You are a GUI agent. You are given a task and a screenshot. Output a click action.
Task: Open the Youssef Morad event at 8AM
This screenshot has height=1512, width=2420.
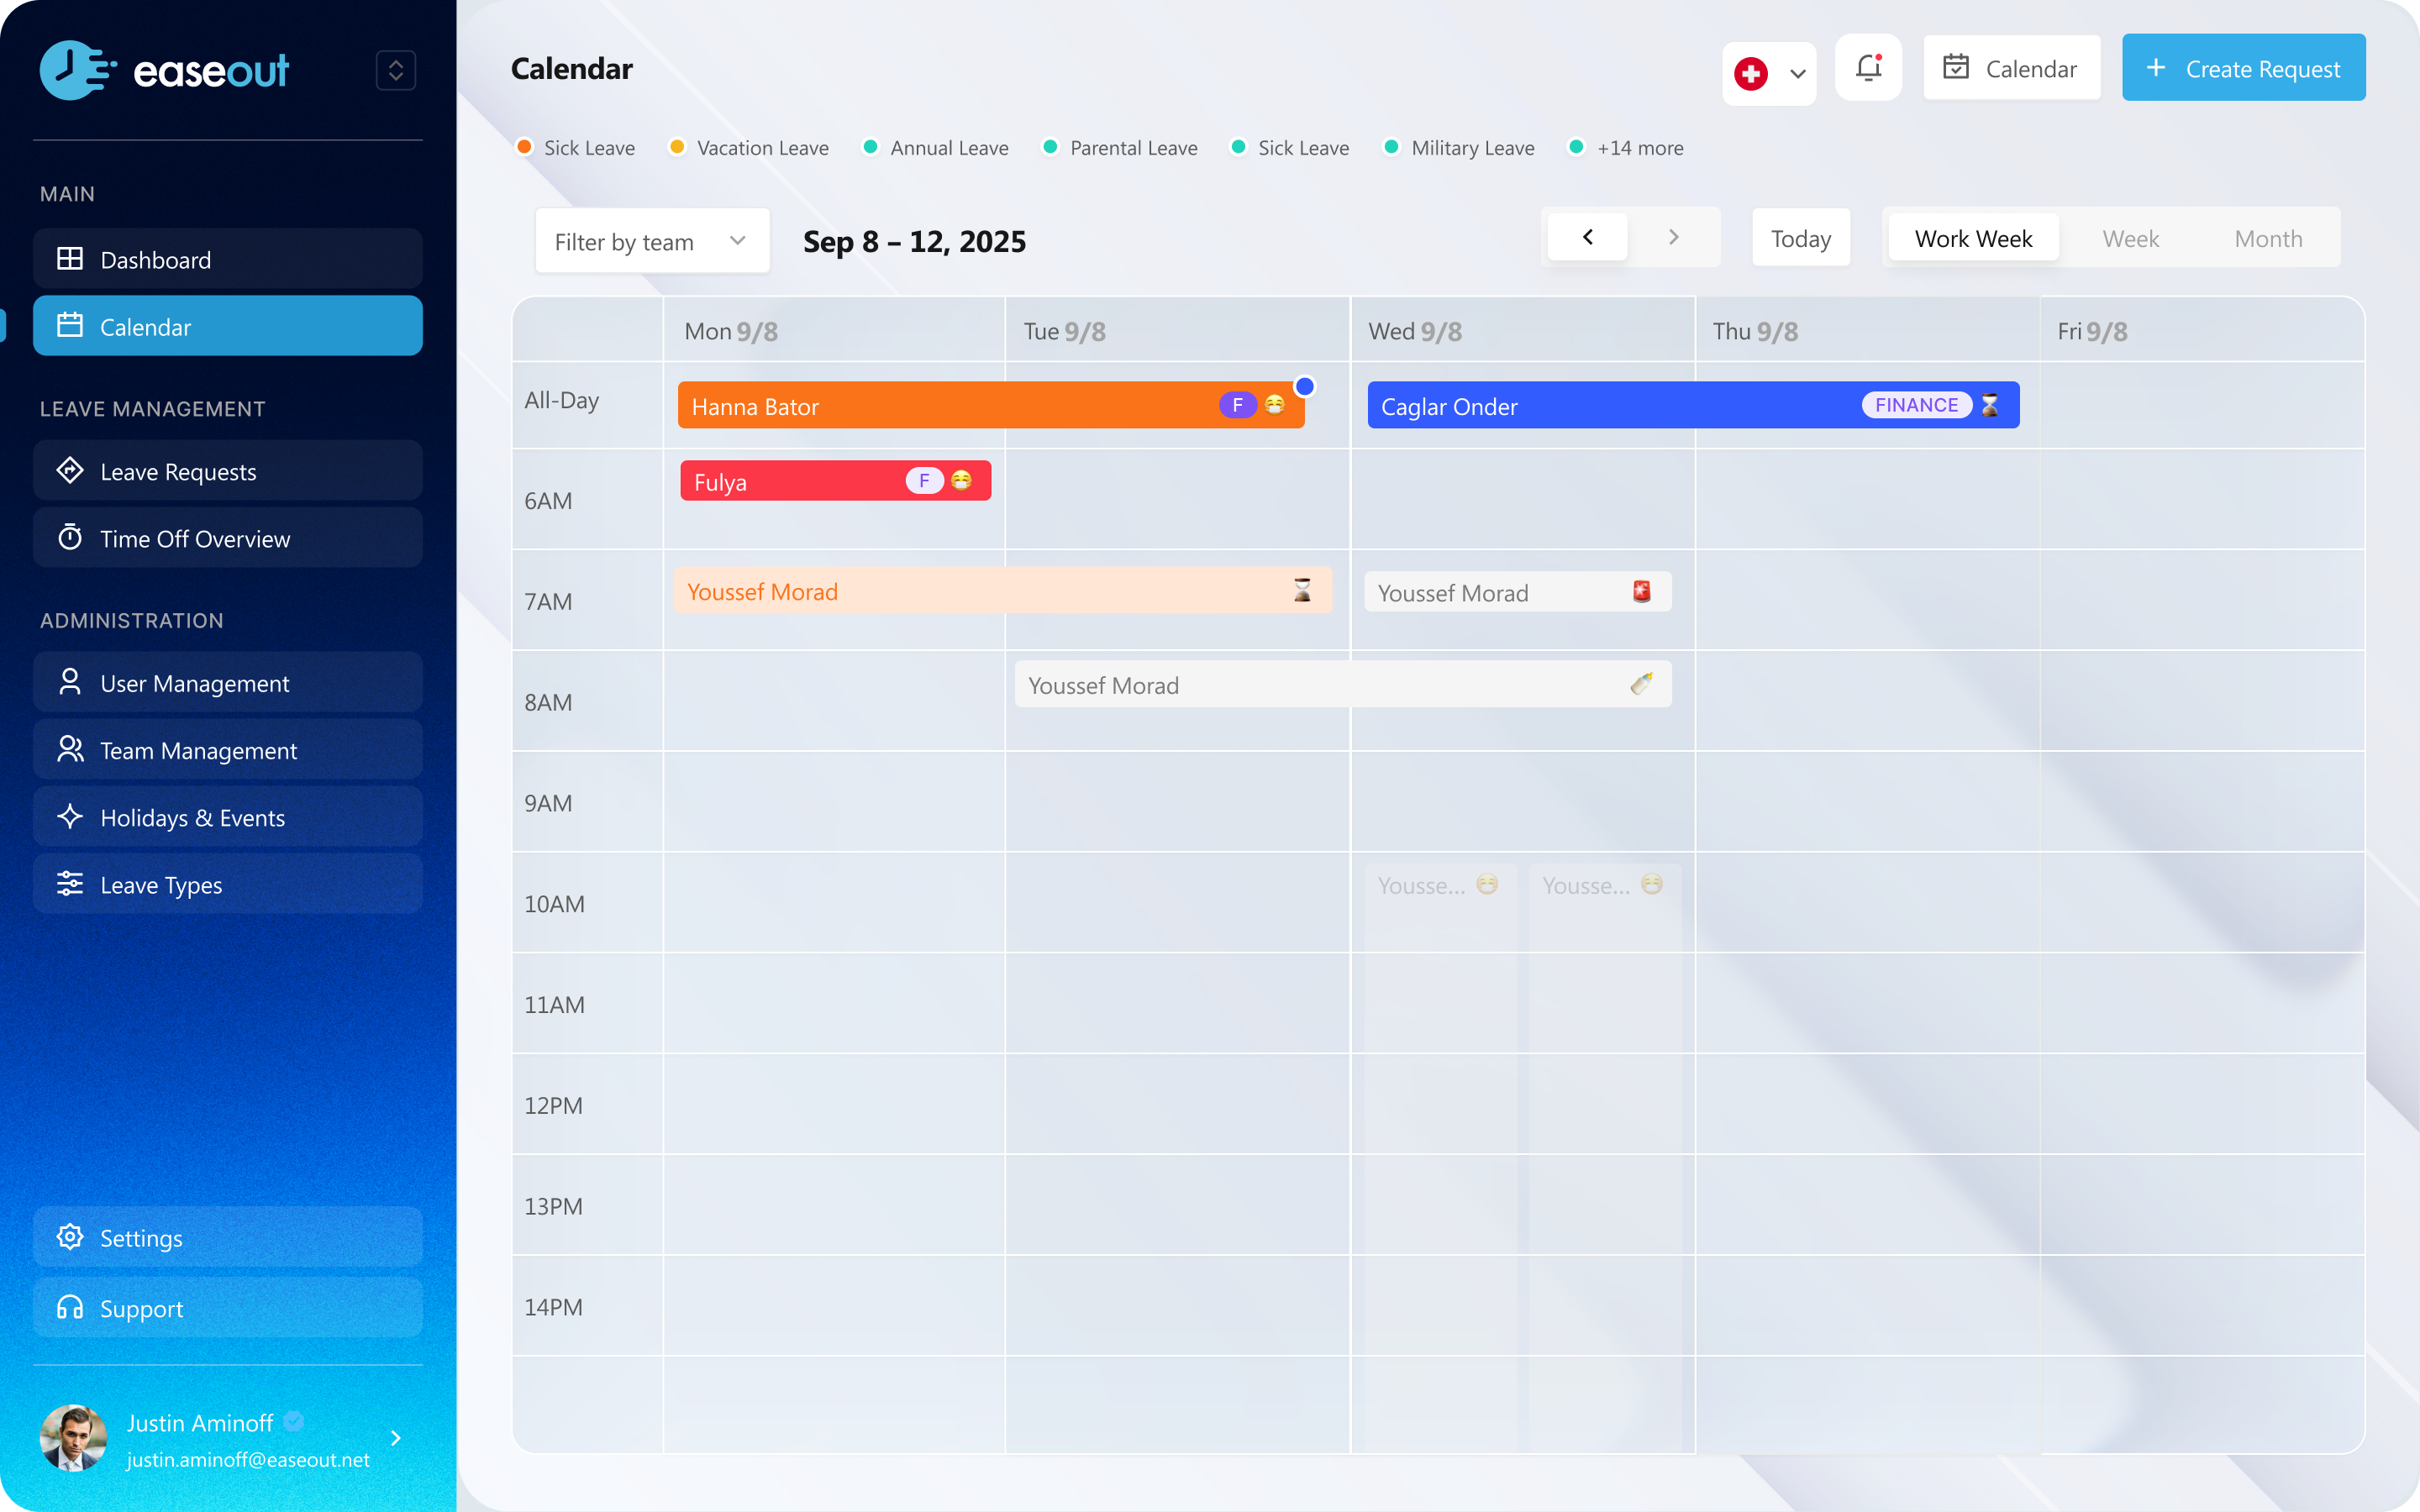(x=1342, y=684)
